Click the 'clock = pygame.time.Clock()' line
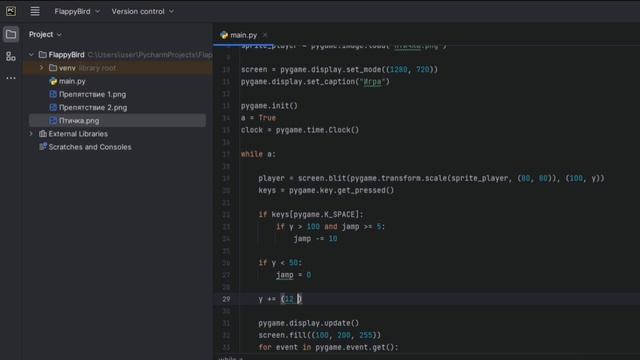This screenshot has height=360, width=640. 300,130
